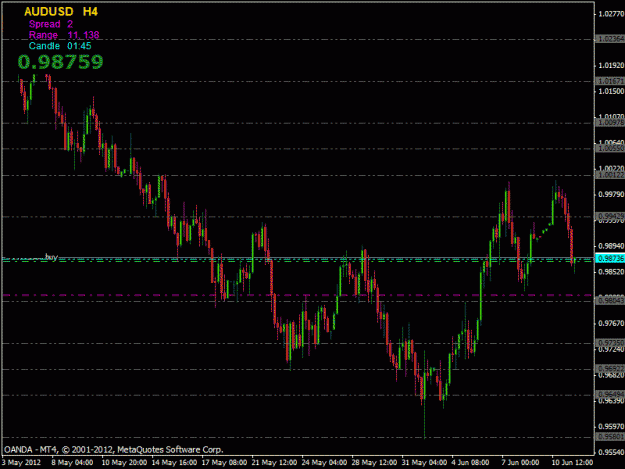Click the 0.95970 price scale label
Image resolution: width=625 pixels, height=469 pixels.
tap(611, 426)
